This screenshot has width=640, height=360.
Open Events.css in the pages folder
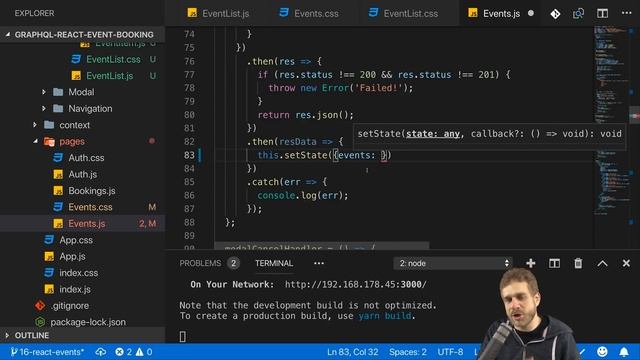click(90, 207)
